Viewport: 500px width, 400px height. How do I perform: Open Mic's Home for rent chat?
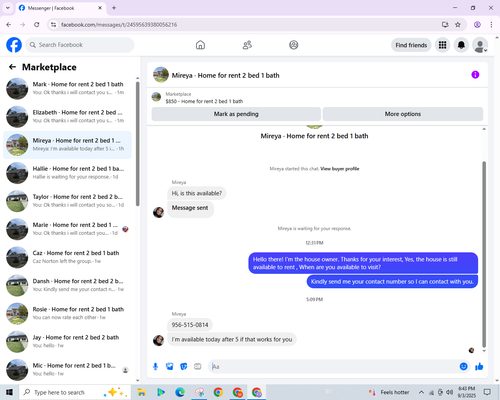coord(68,370)
